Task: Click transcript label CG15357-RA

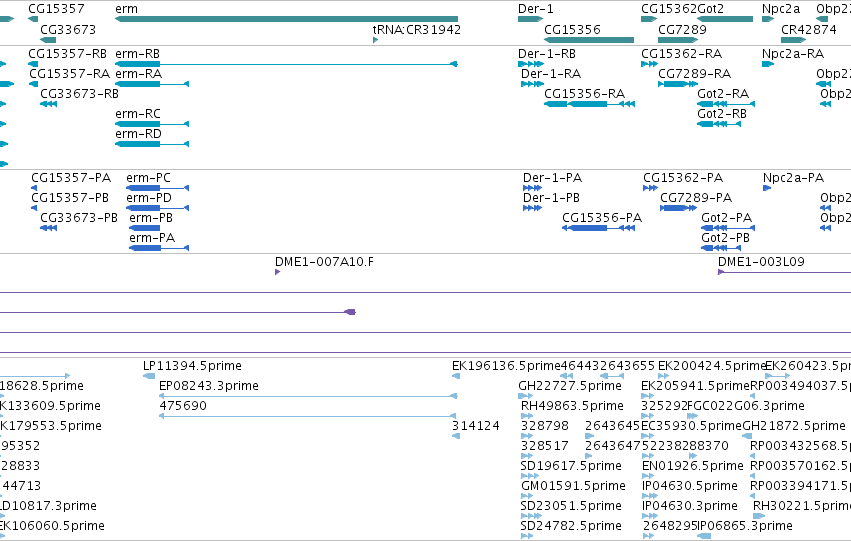Action: (x=69, y=73)
